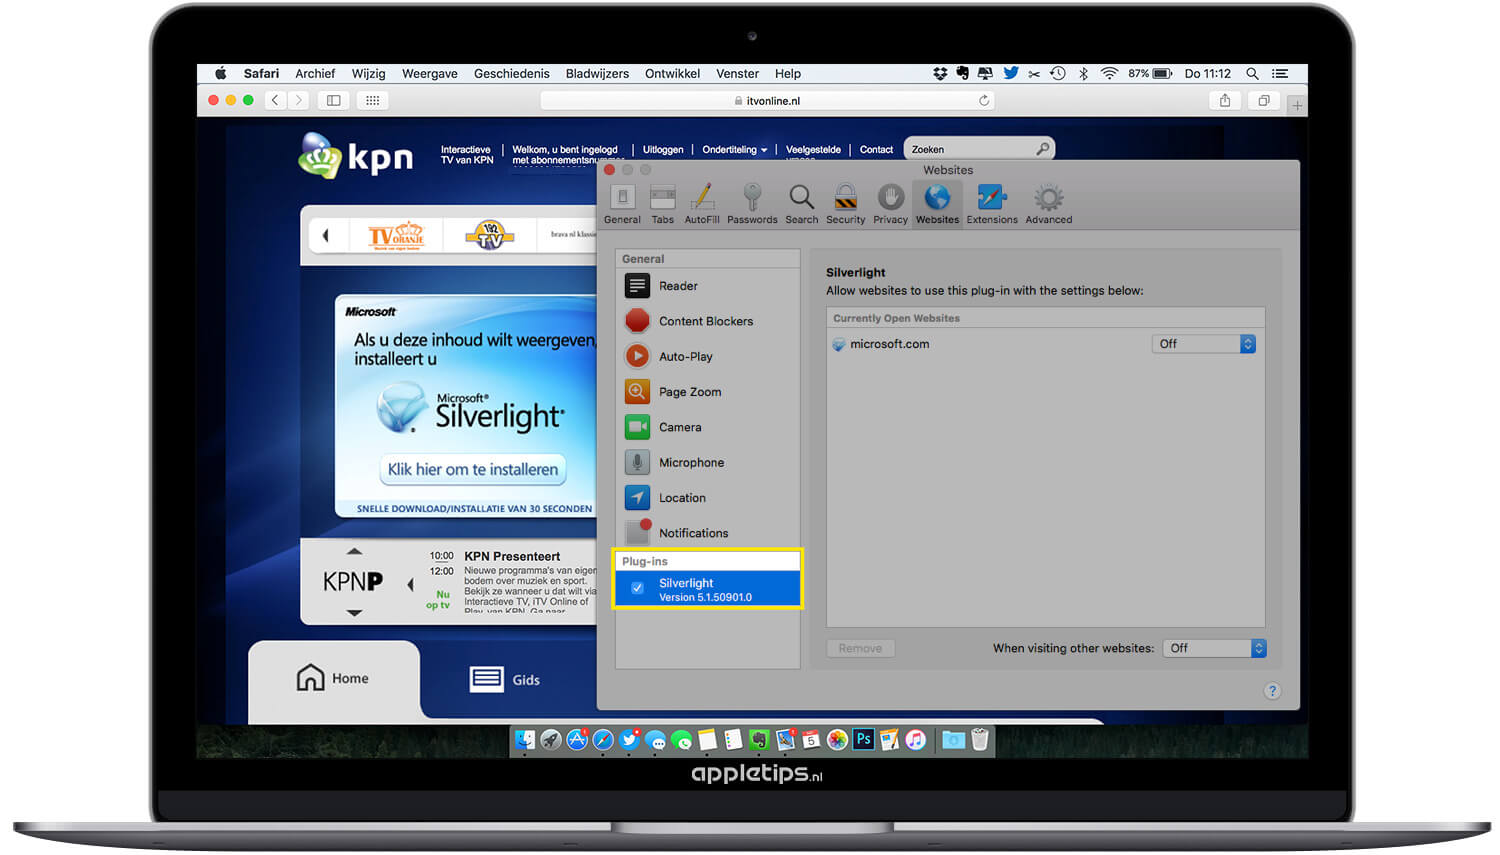Select Page Zoom in the sidebar
The height and width of the screenshot is (855, 1500).
click(708, 392)
